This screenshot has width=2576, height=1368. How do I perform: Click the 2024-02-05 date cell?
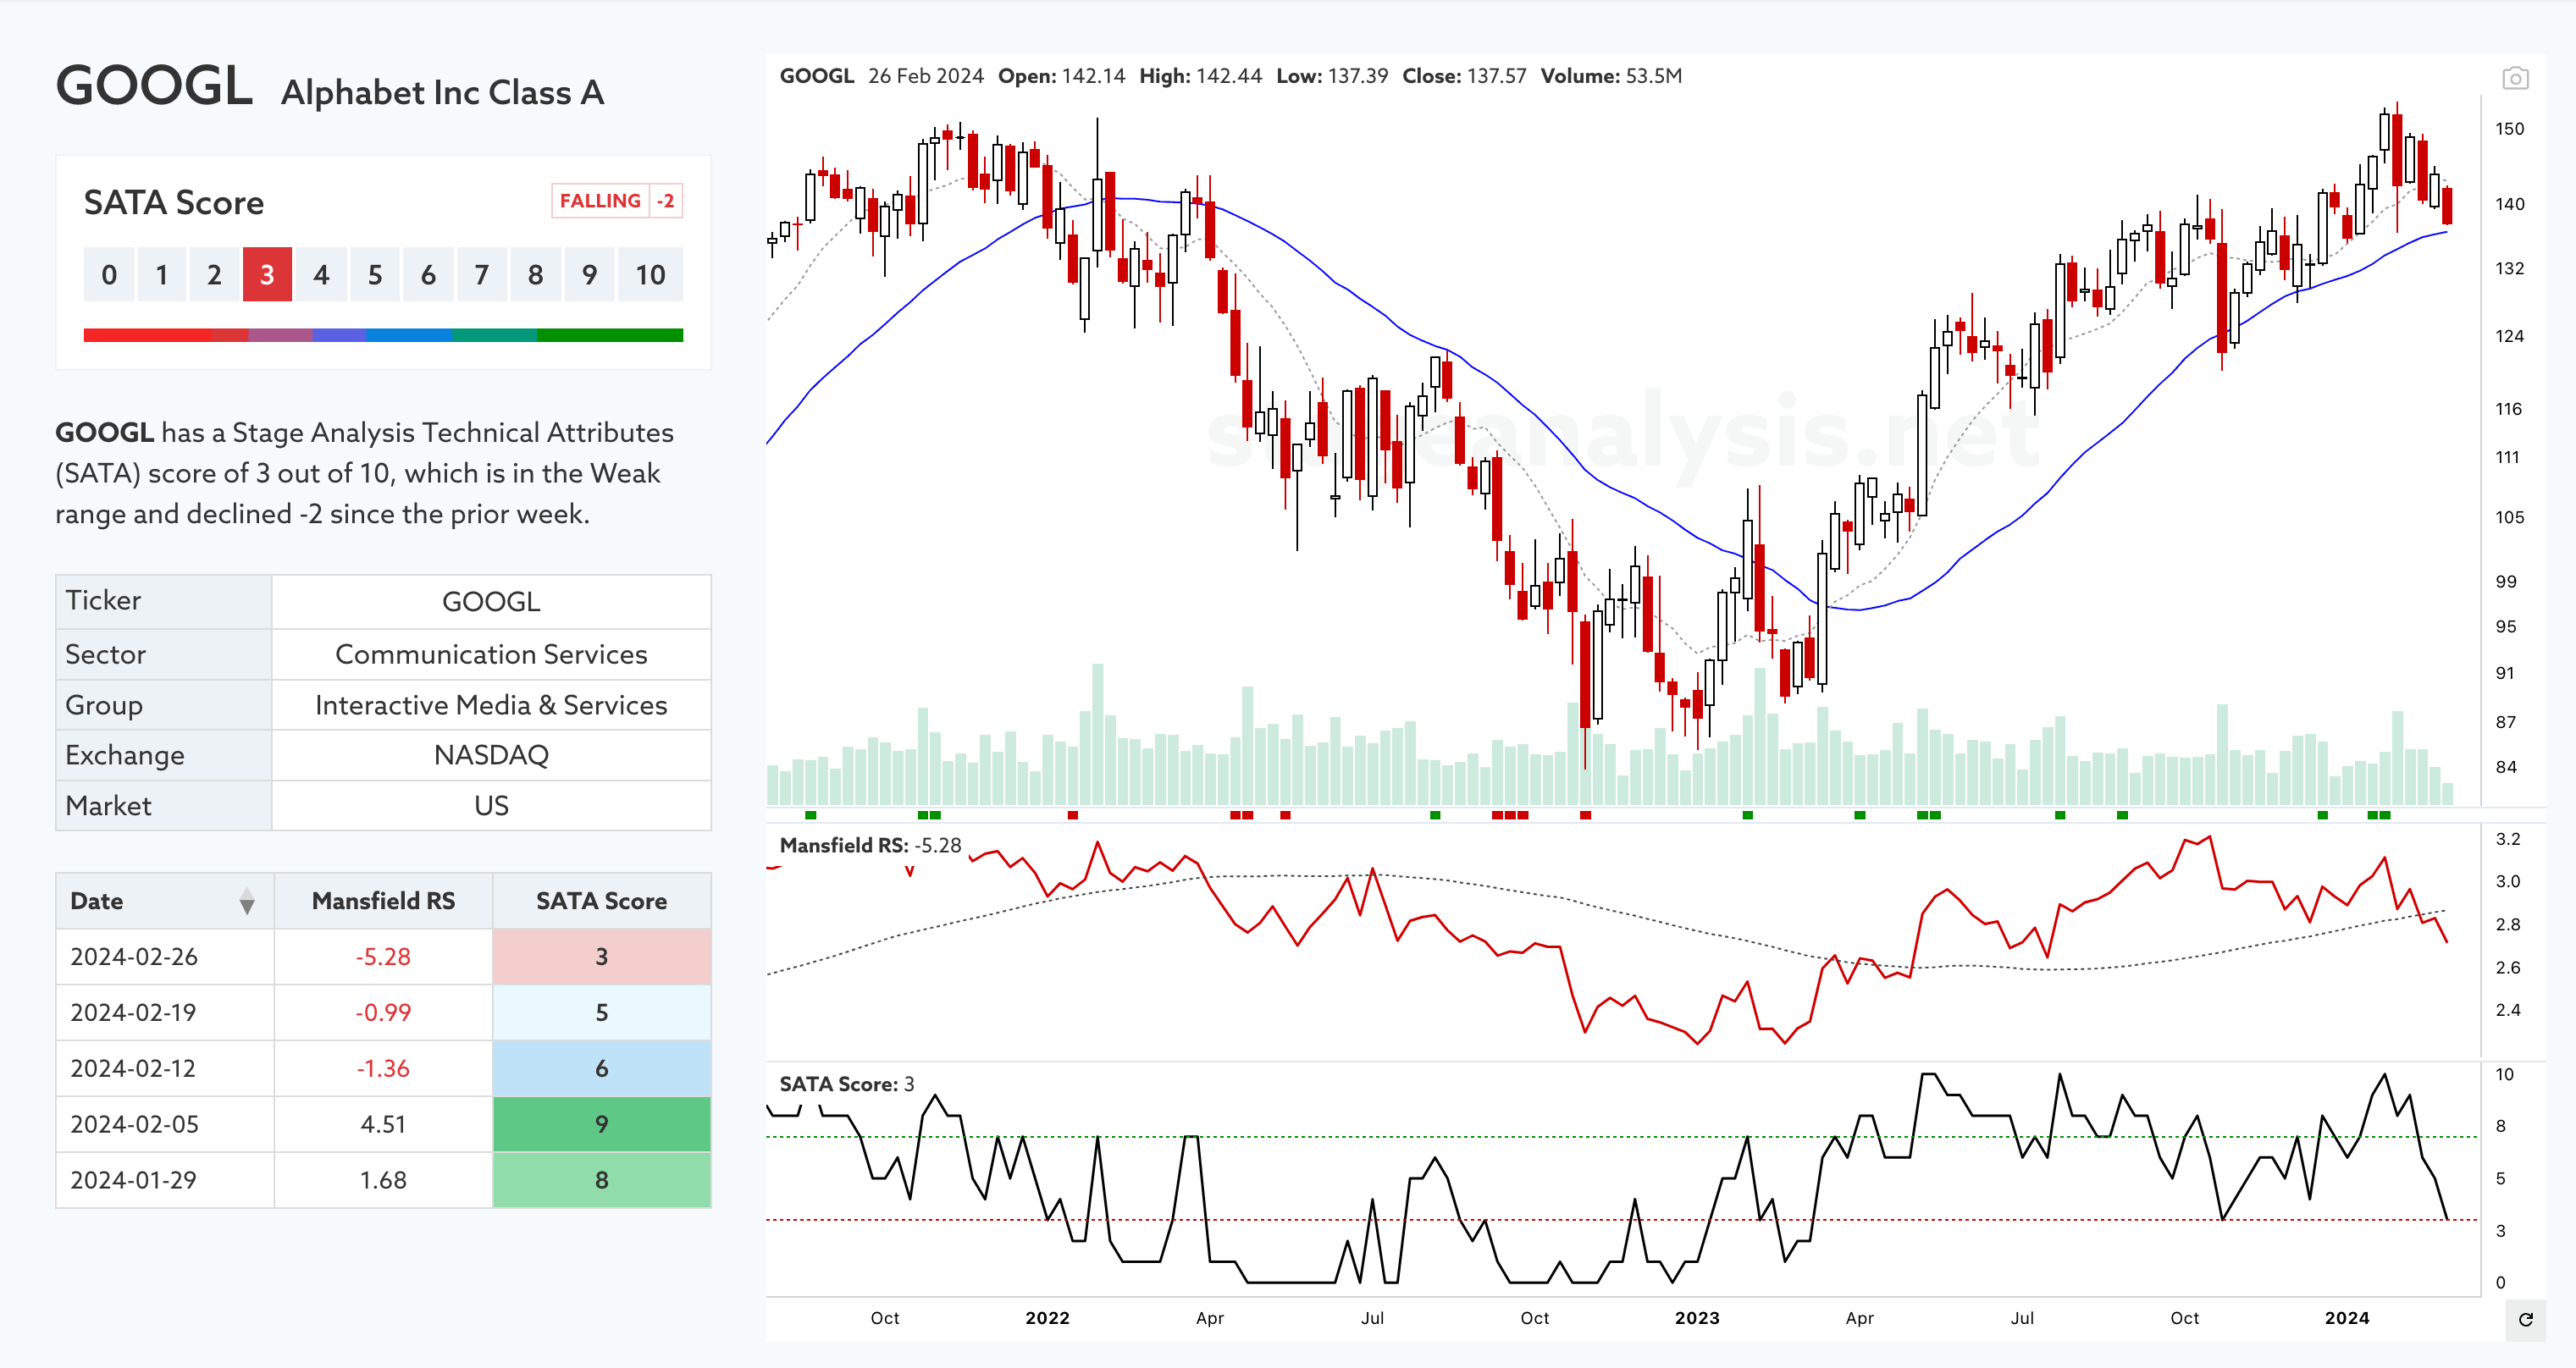click(x=165, y=1125)
